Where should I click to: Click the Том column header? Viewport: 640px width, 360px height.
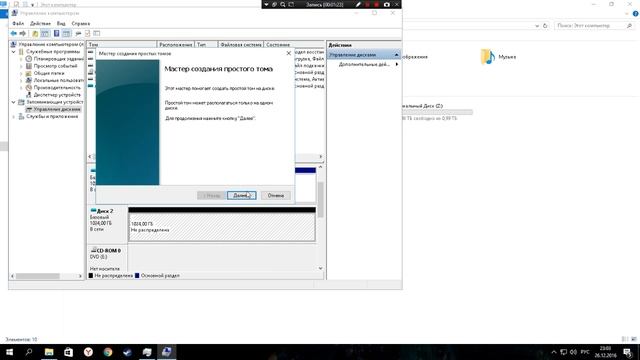click(x=122, y=44)
